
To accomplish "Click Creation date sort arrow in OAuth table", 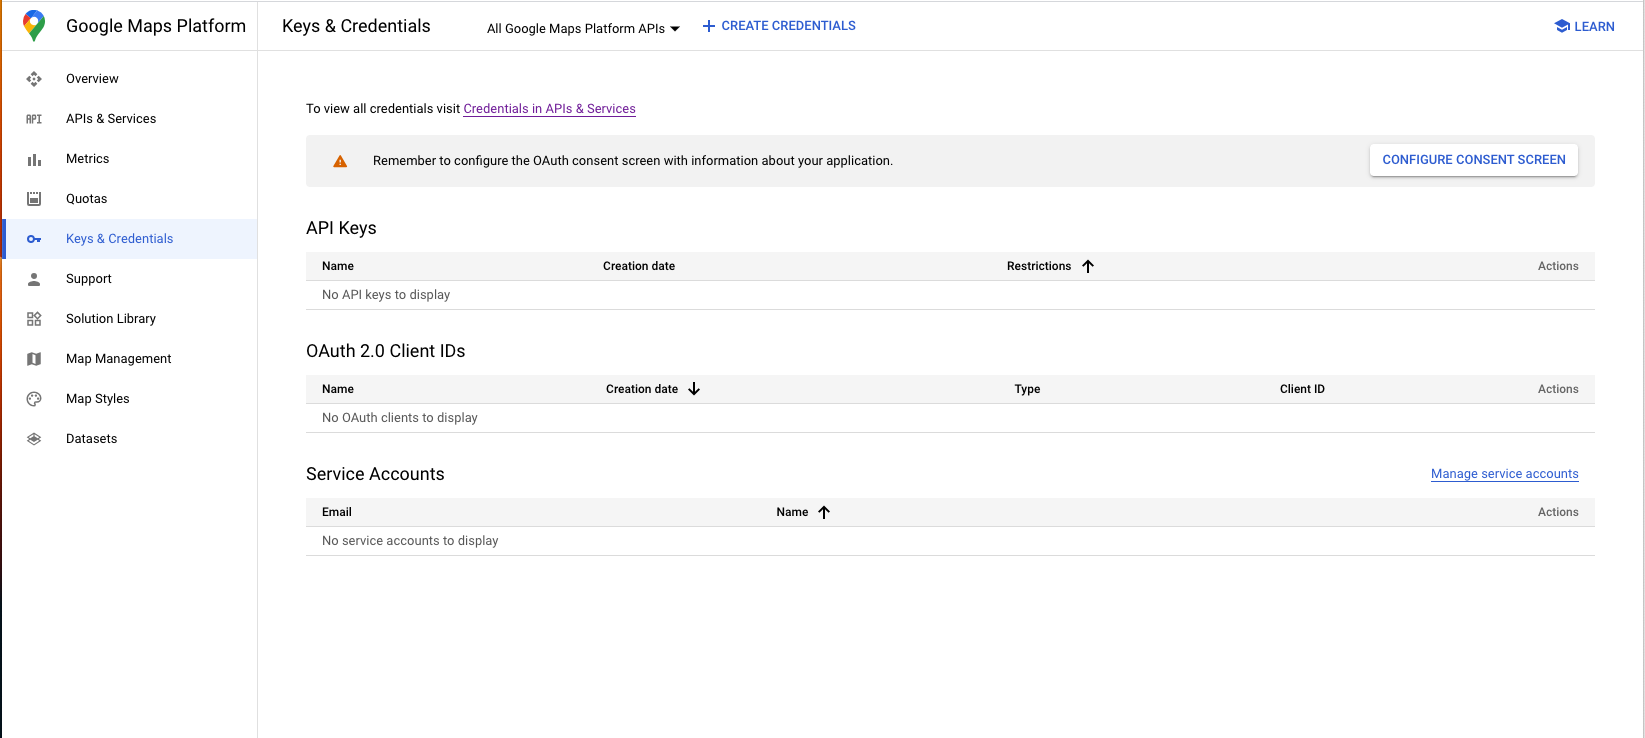I will pyautogui.click(x=694, y=389).
